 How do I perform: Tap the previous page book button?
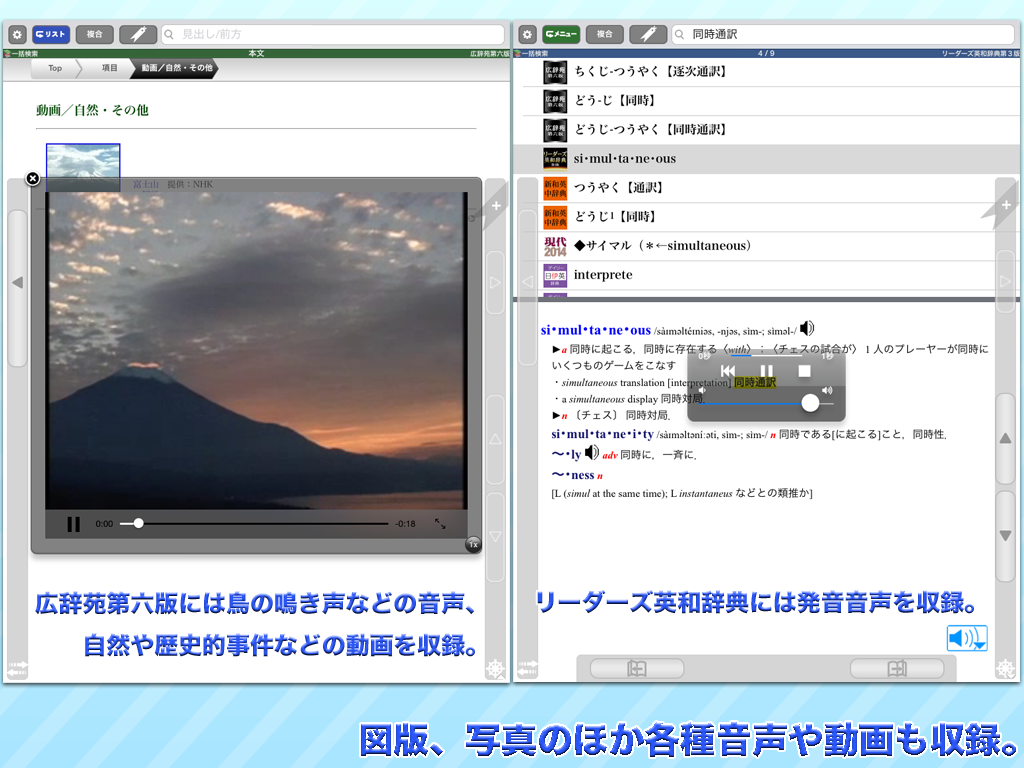pos(637,668)
